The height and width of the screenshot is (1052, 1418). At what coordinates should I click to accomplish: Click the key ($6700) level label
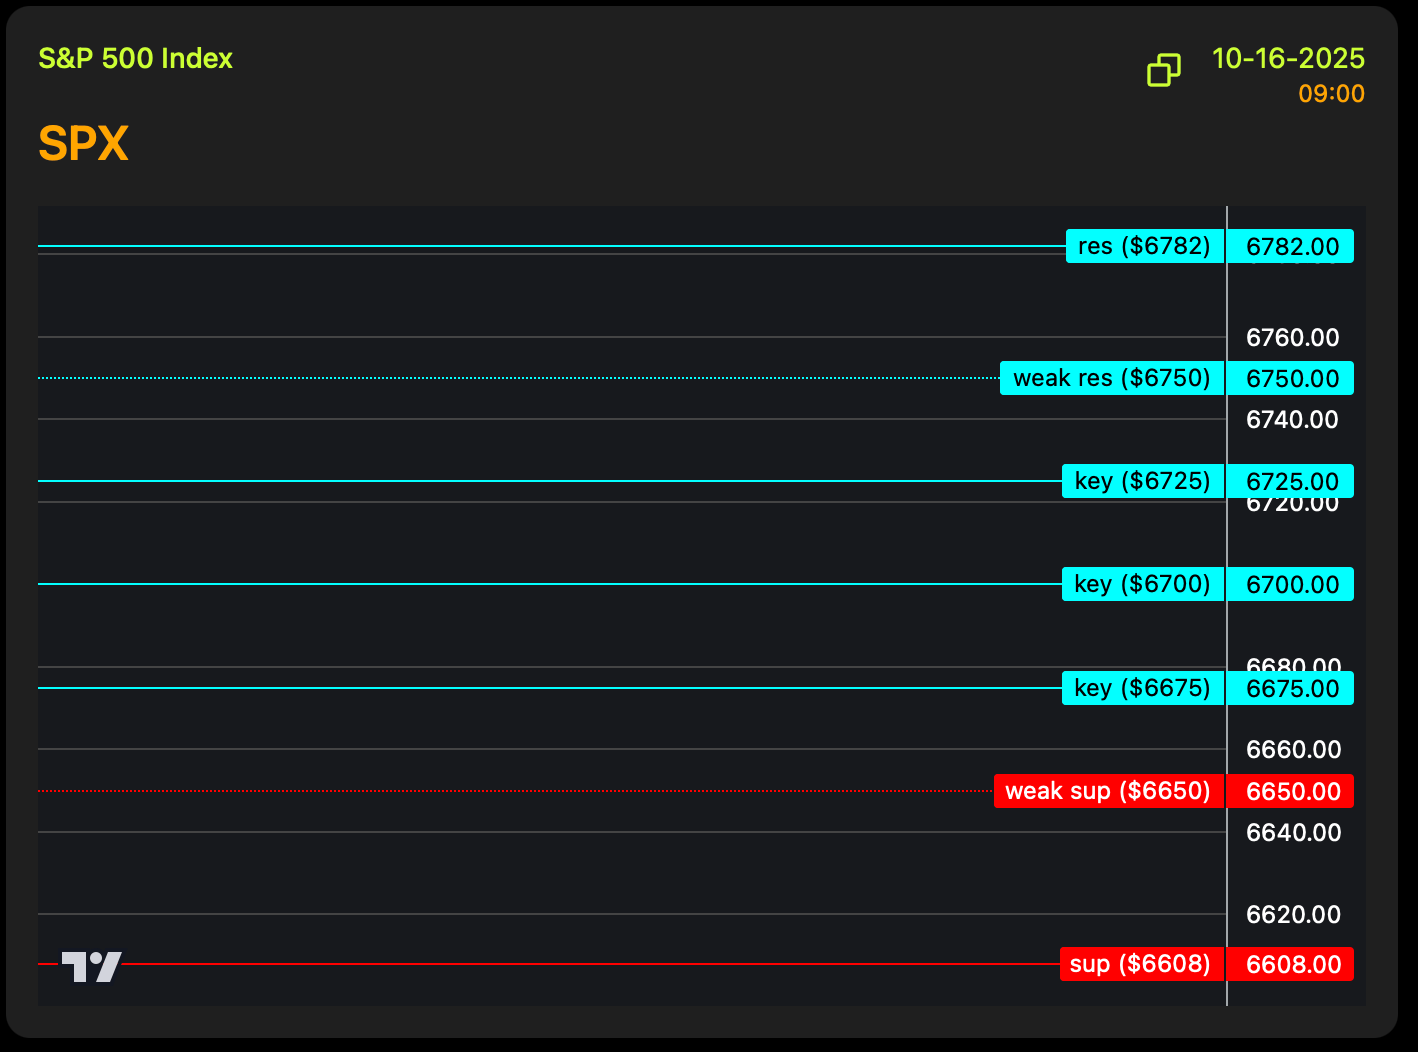(1142, 584)
